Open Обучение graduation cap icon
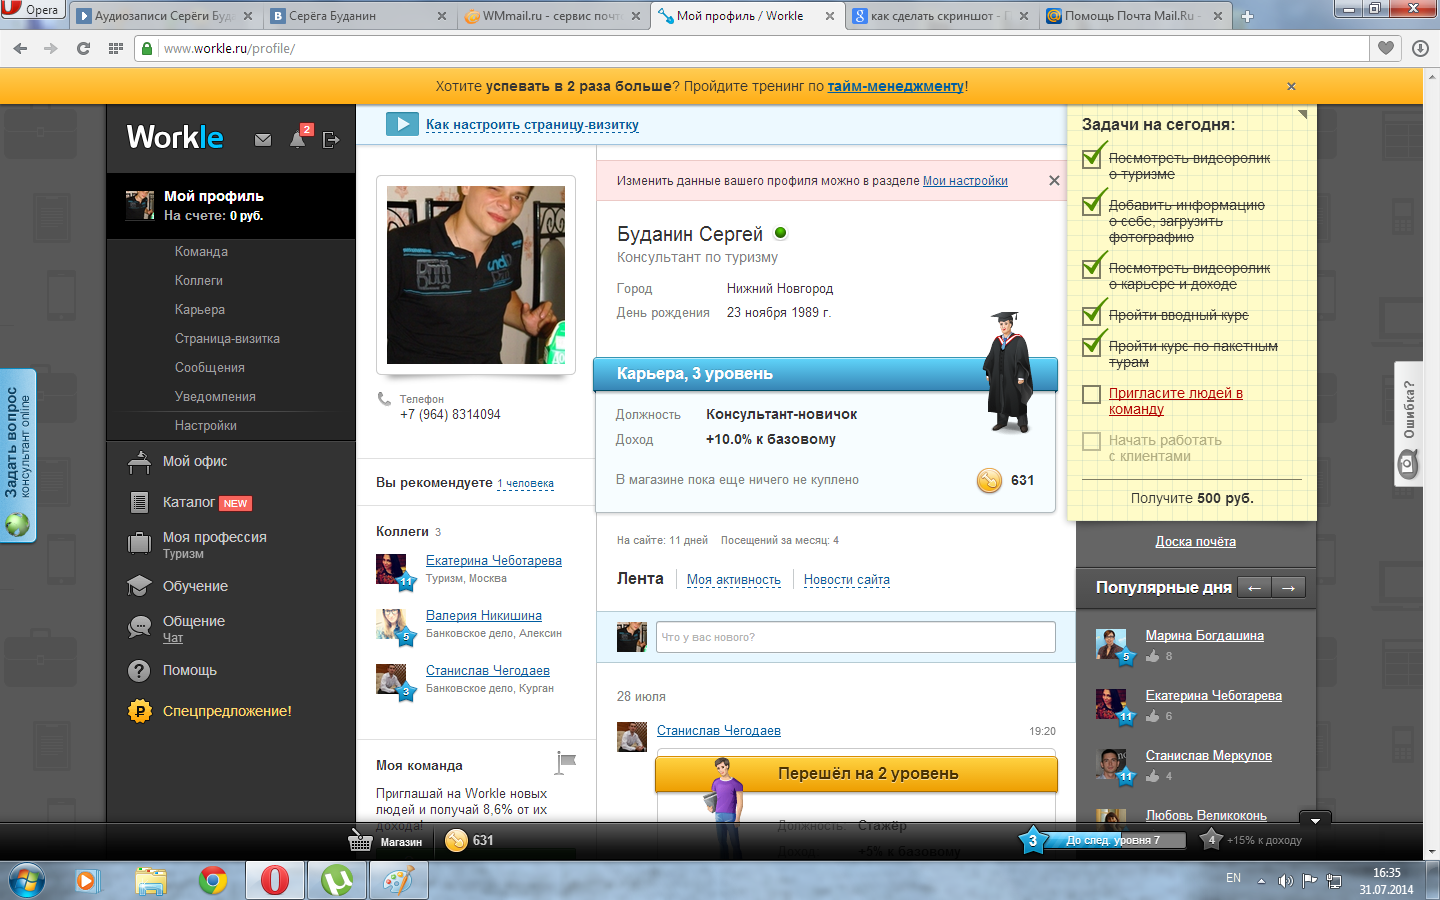Image resolution: width=1440 pixels, height=900 pixels. click(x=139, y=586)
